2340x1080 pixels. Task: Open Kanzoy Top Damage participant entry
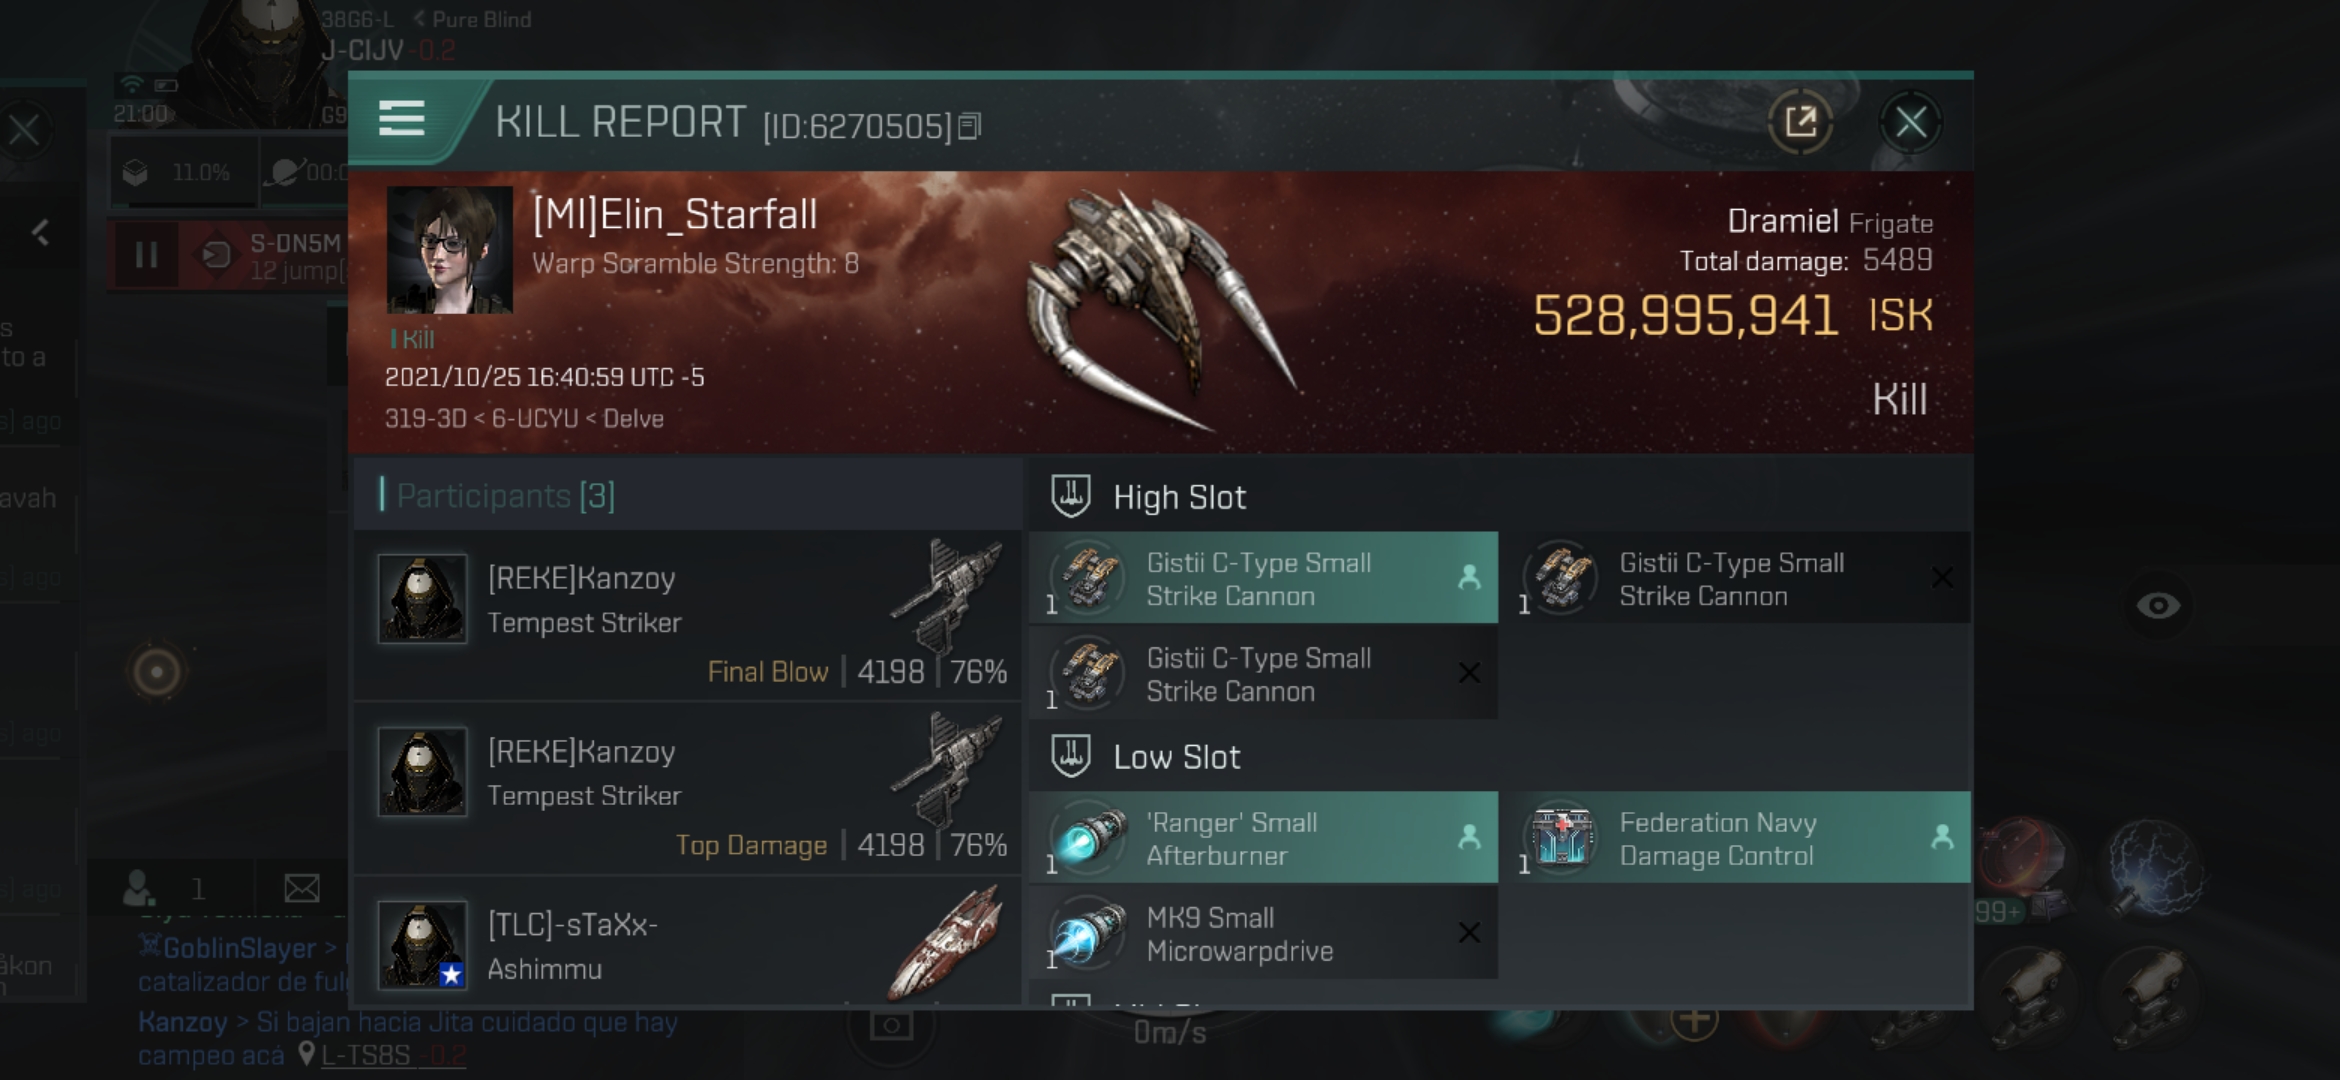[x=688, y=789]
